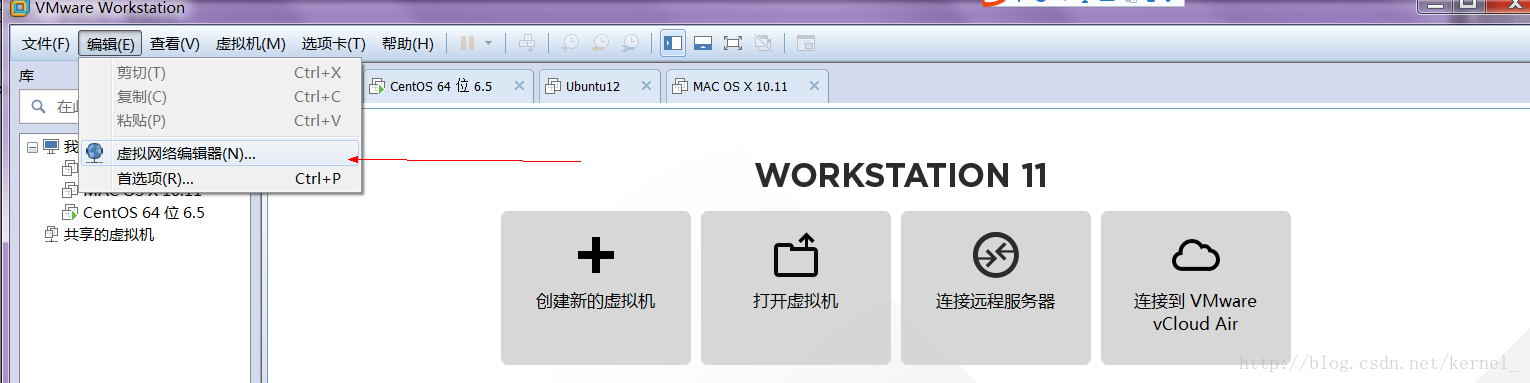Toggle the thumbnail bar view icon

[x=703, y=43]
